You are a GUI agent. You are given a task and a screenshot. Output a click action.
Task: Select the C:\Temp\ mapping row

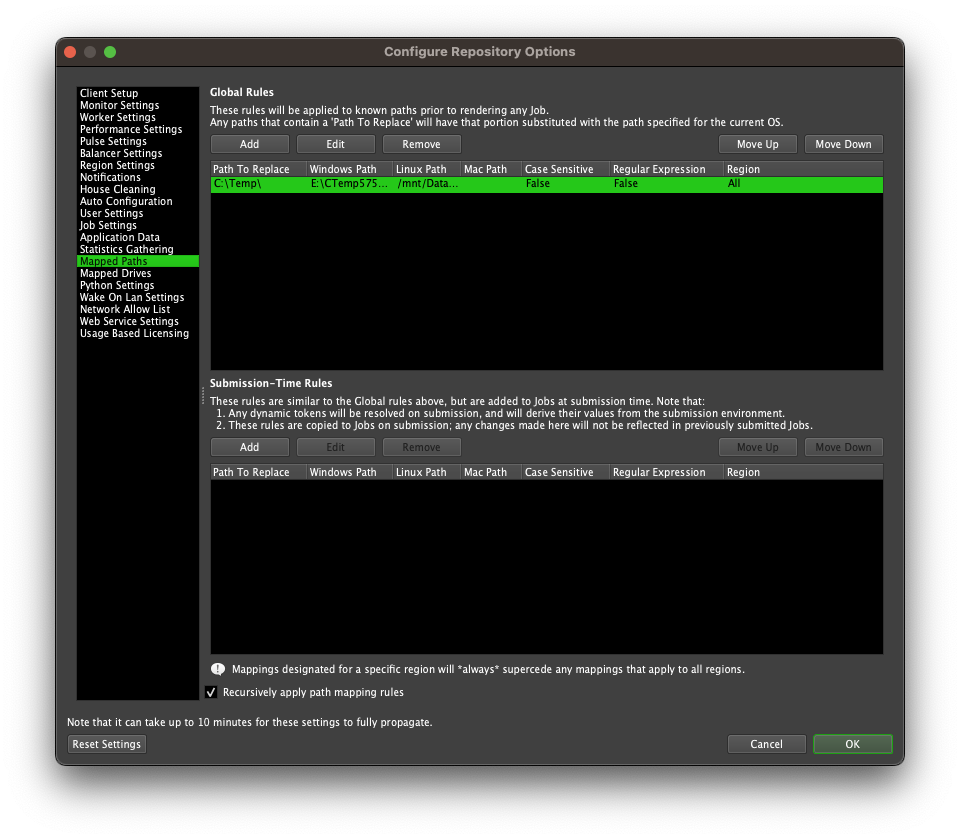tap(400, 184)
